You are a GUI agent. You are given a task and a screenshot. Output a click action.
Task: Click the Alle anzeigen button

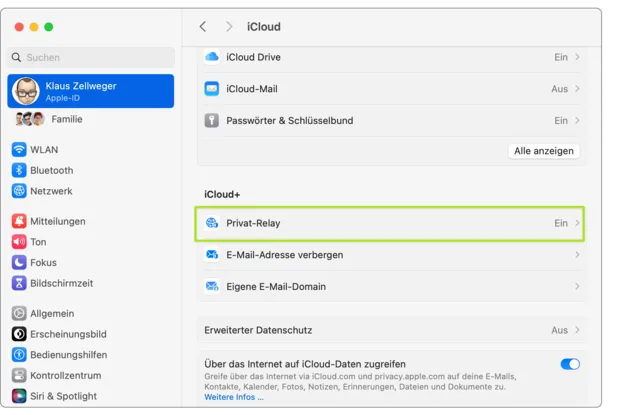544,151
